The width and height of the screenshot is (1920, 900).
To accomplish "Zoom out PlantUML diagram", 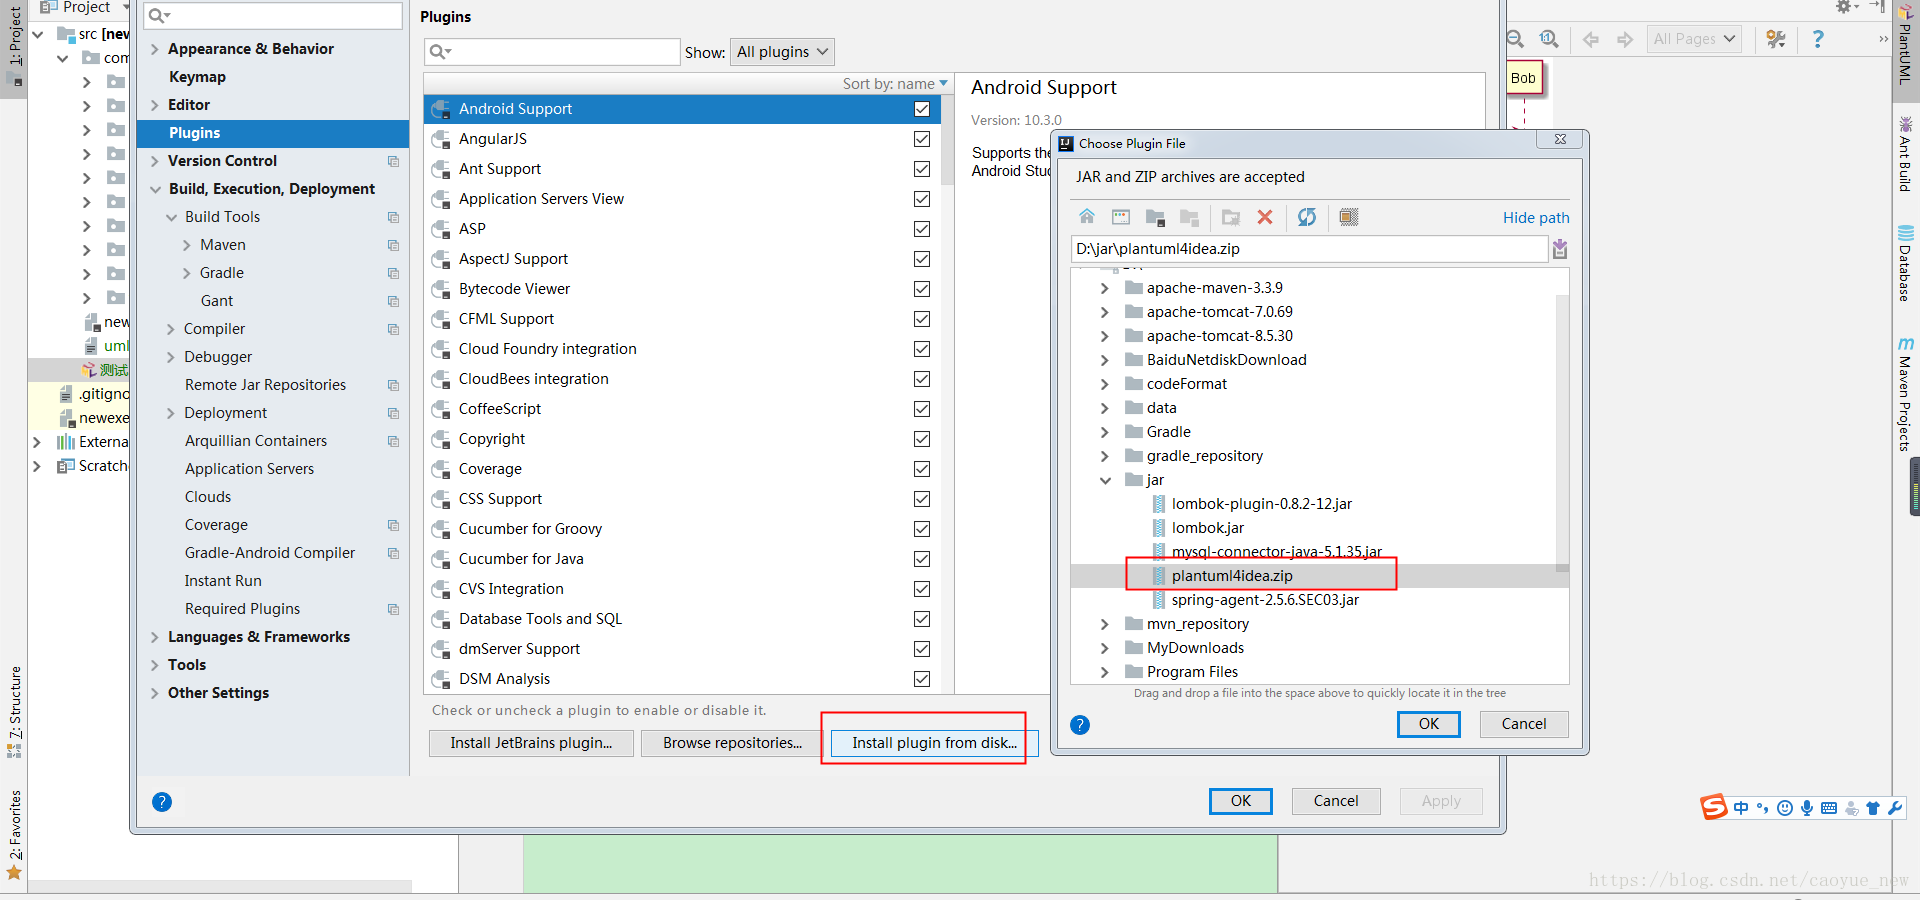I will pos(1516,39).
